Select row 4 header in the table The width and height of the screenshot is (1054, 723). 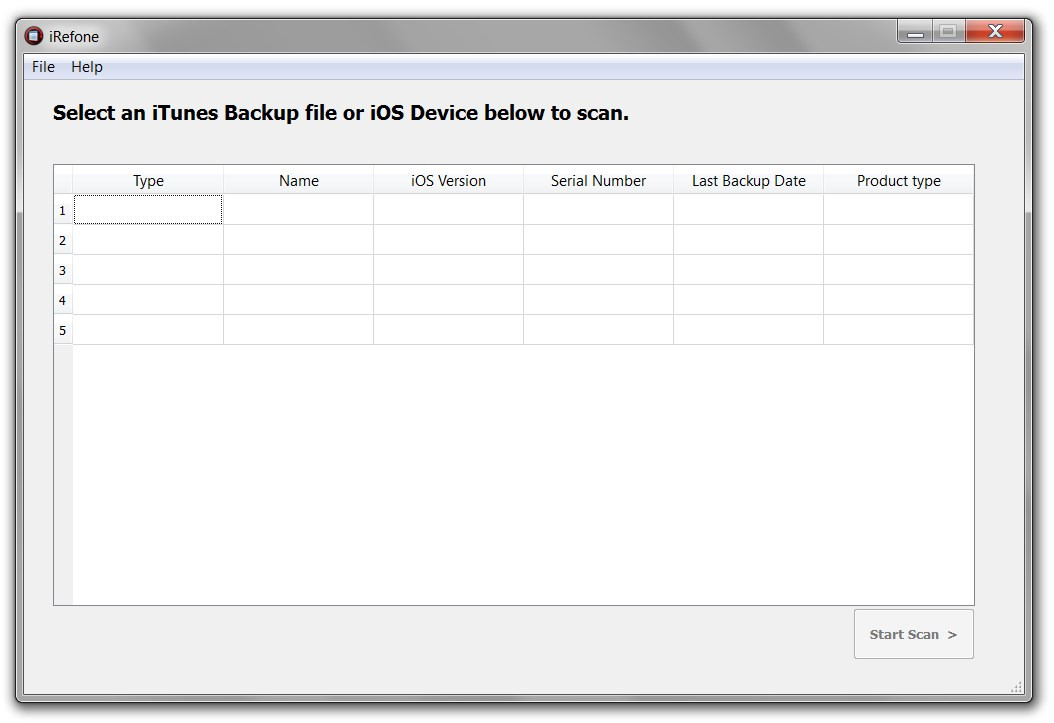click(63, 300)
